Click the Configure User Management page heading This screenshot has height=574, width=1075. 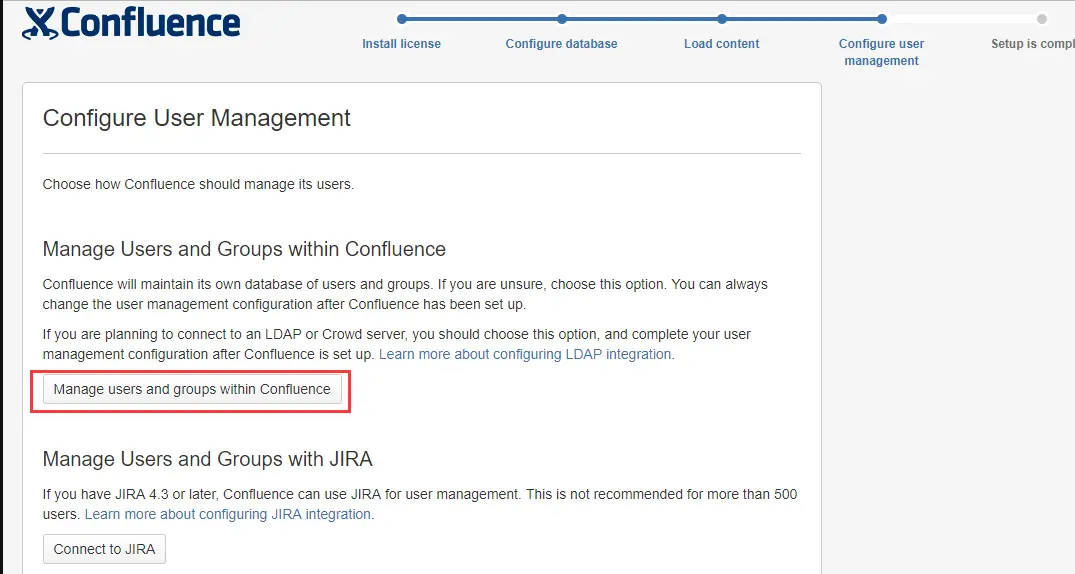(197, 118)
